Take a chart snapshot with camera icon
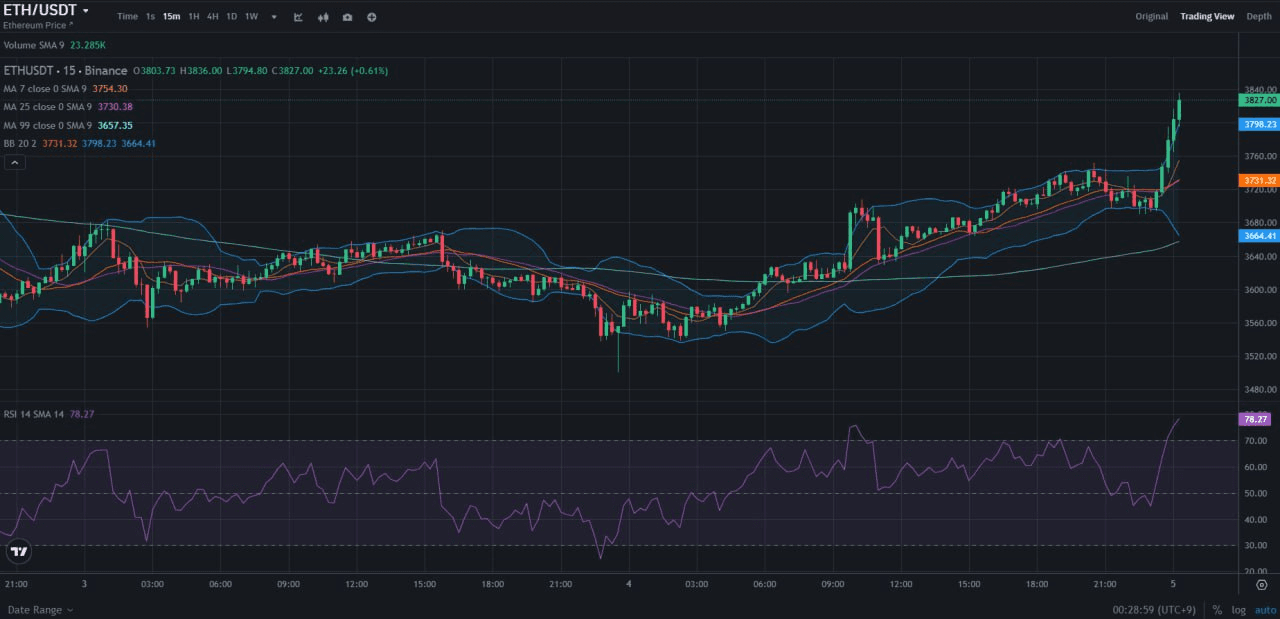The height and width of the screenshot is (619, 1280). click(x=347, y=17)
